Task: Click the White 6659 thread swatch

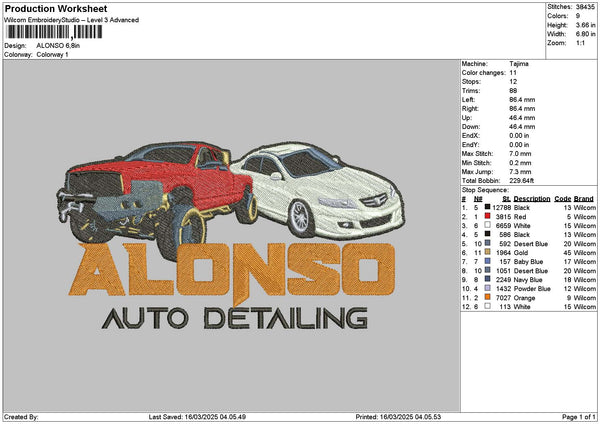Action: [487, 225]
